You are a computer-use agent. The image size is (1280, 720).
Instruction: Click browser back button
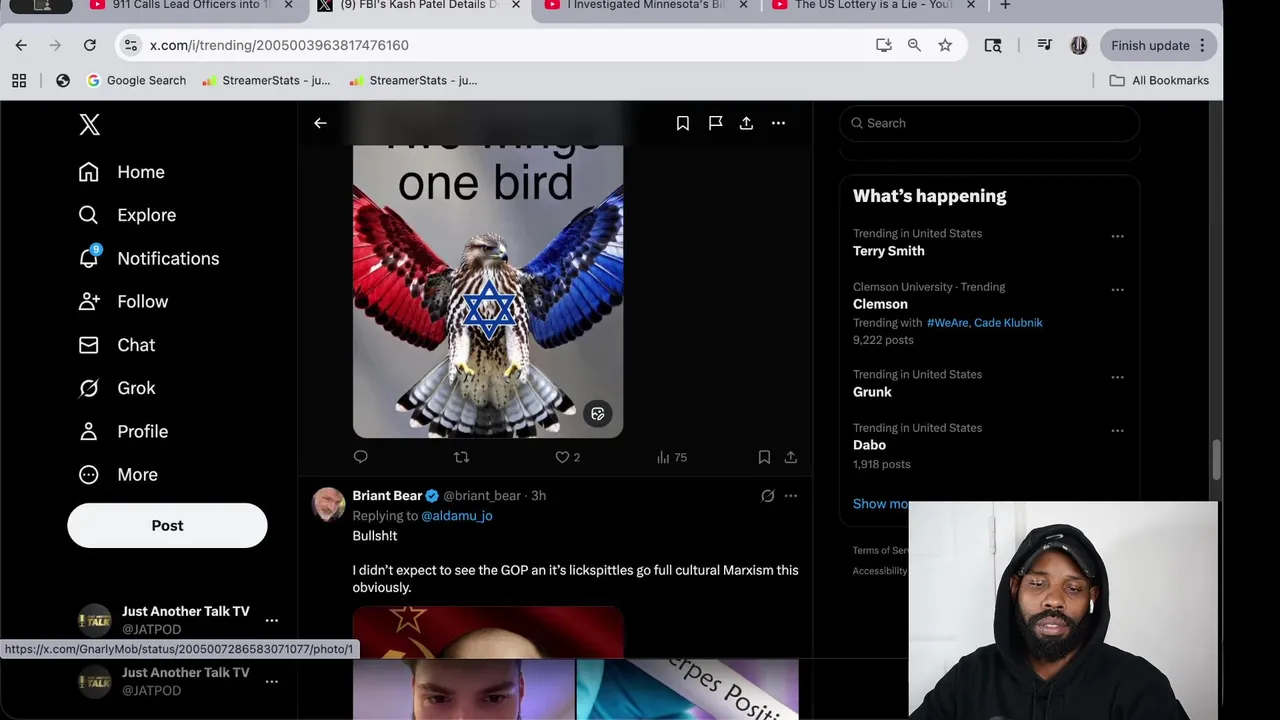pyautogui.click(x=21, y=45)
